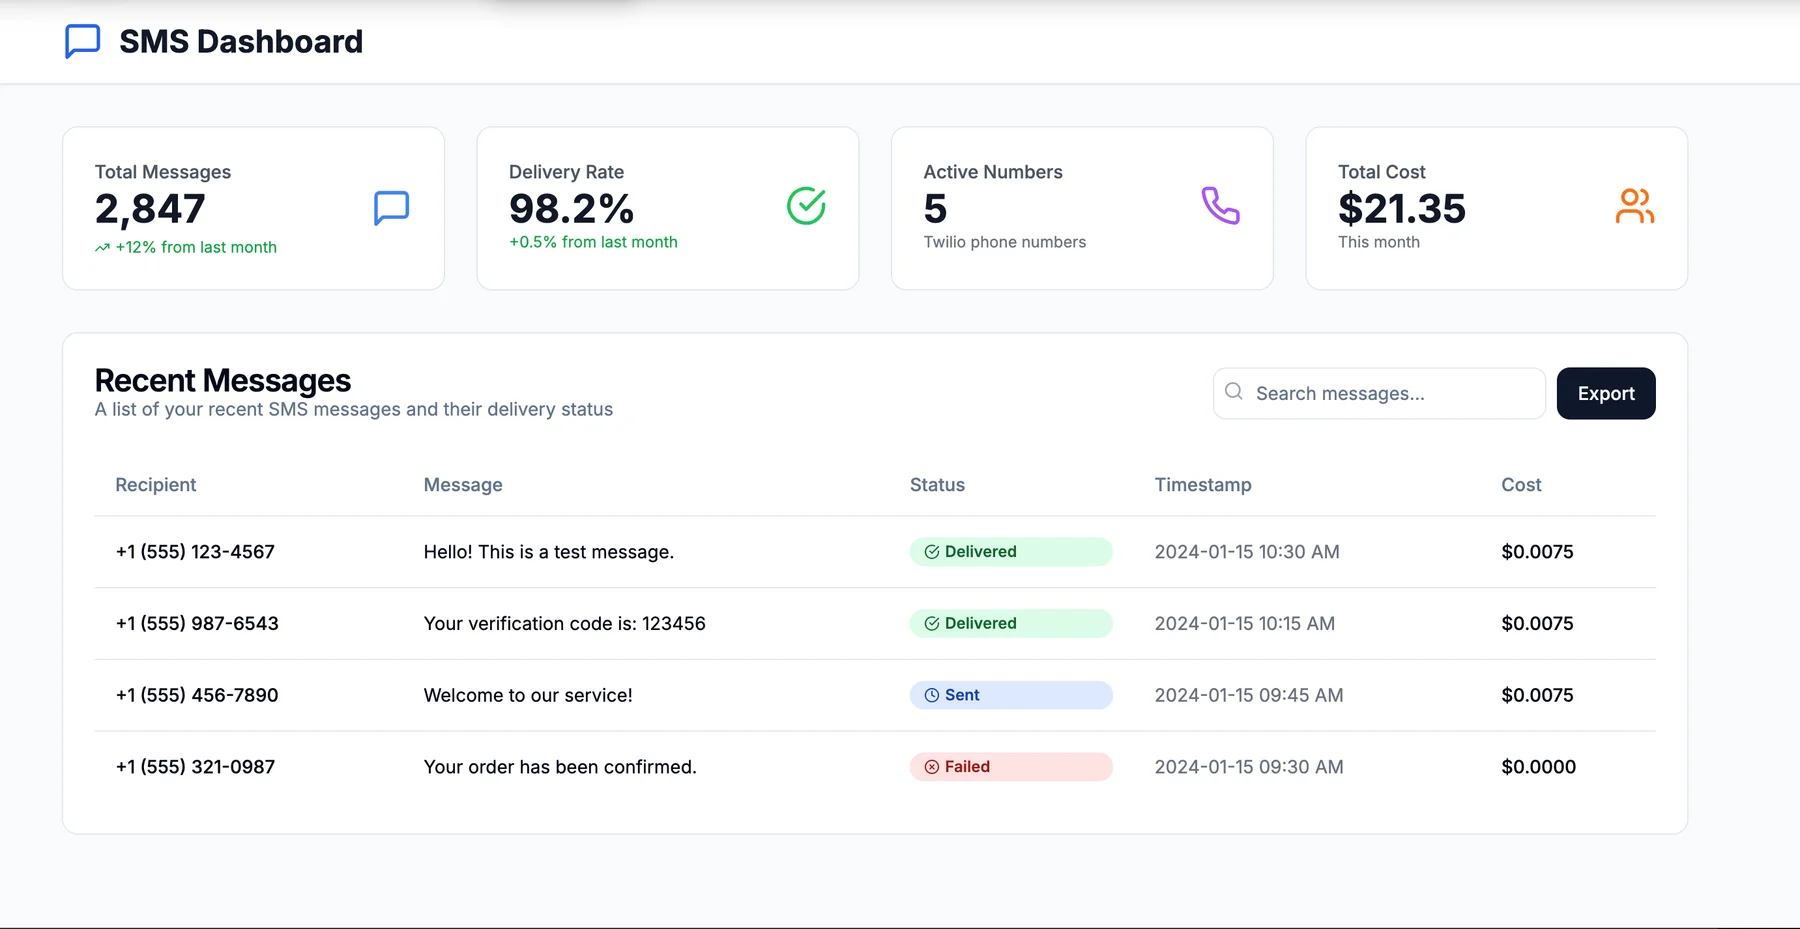The height and width of the screenshot is (929, 1800).
Task: Select recipient +1 (555) 456-7890
Action: pos(197,695)
